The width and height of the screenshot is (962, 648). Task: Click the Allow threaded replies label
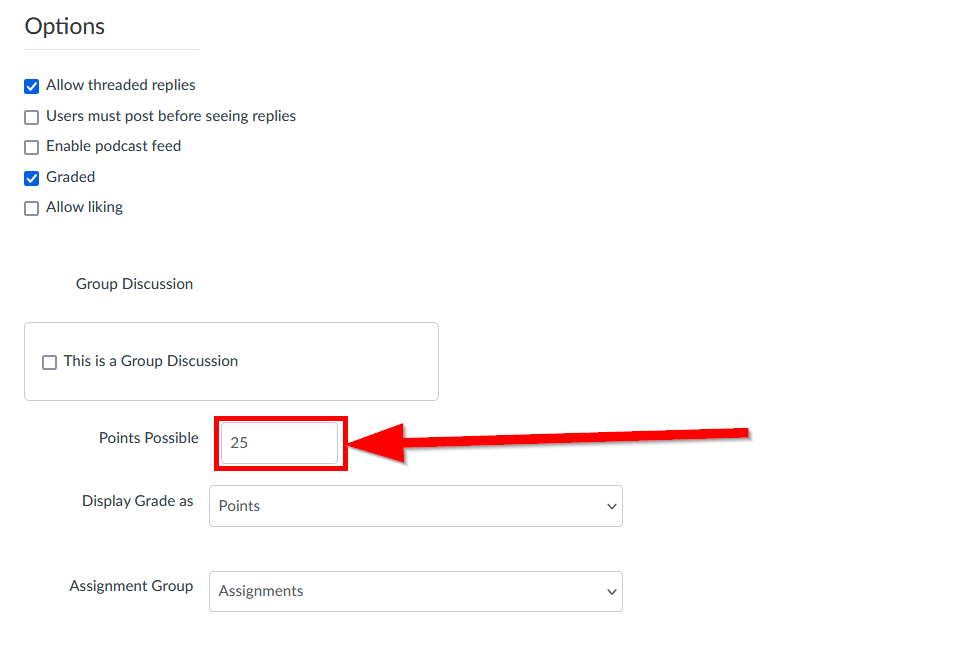click(x=121, y=85)
